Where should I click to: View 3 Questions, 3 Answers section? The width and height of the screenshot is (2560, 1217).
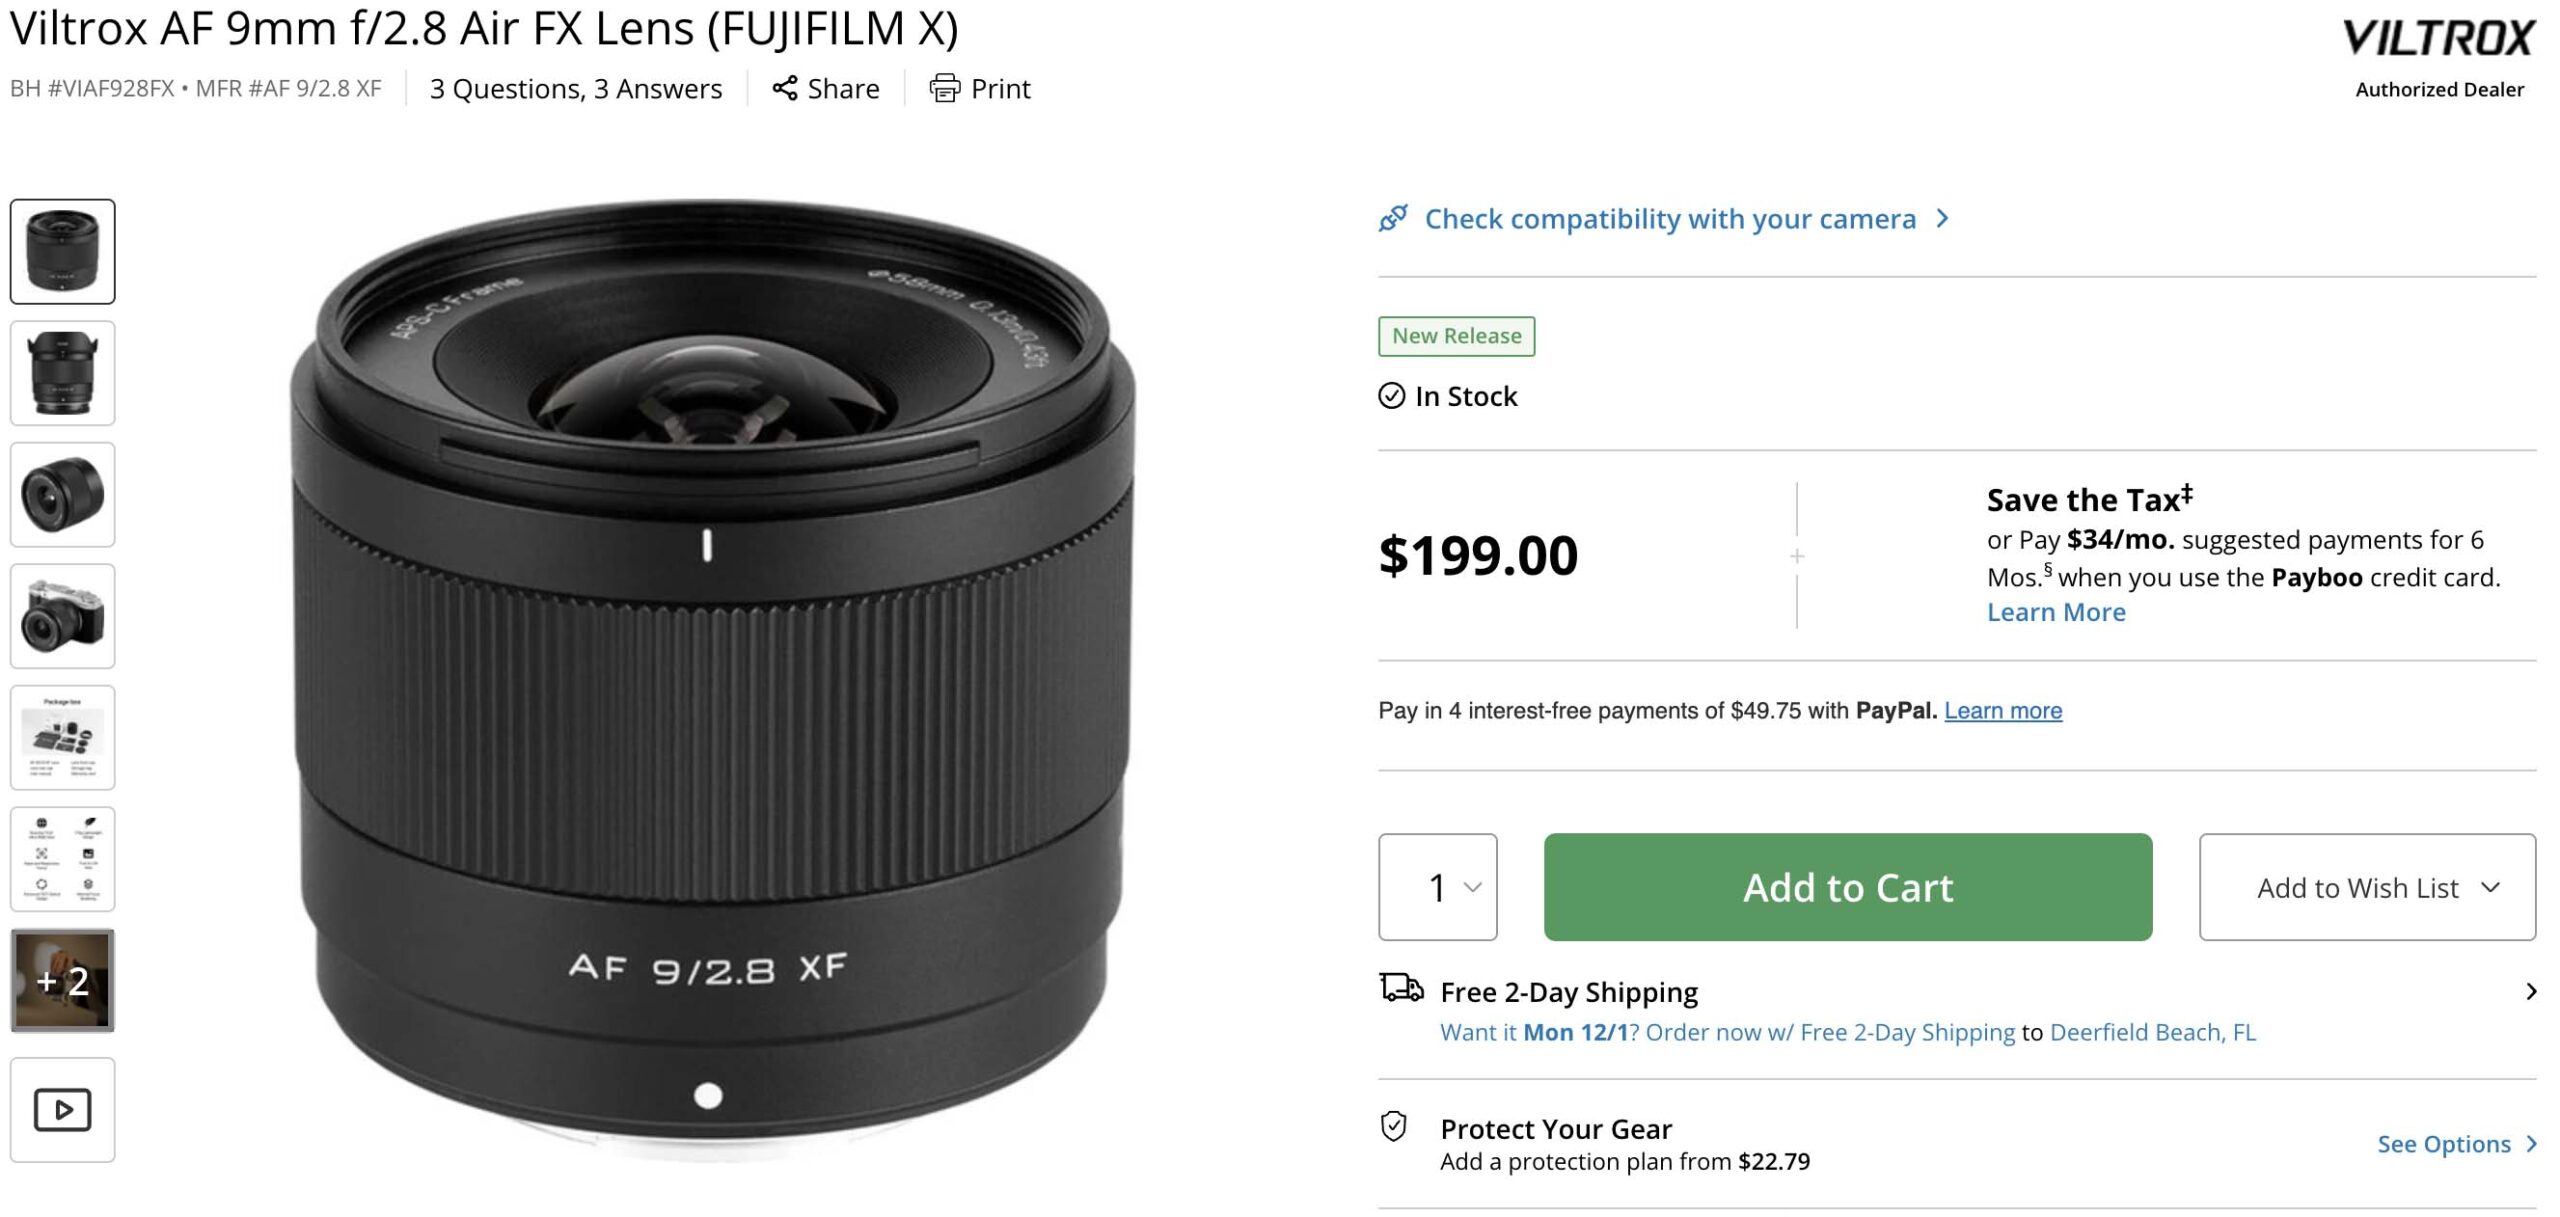click(x=575, y=89)
